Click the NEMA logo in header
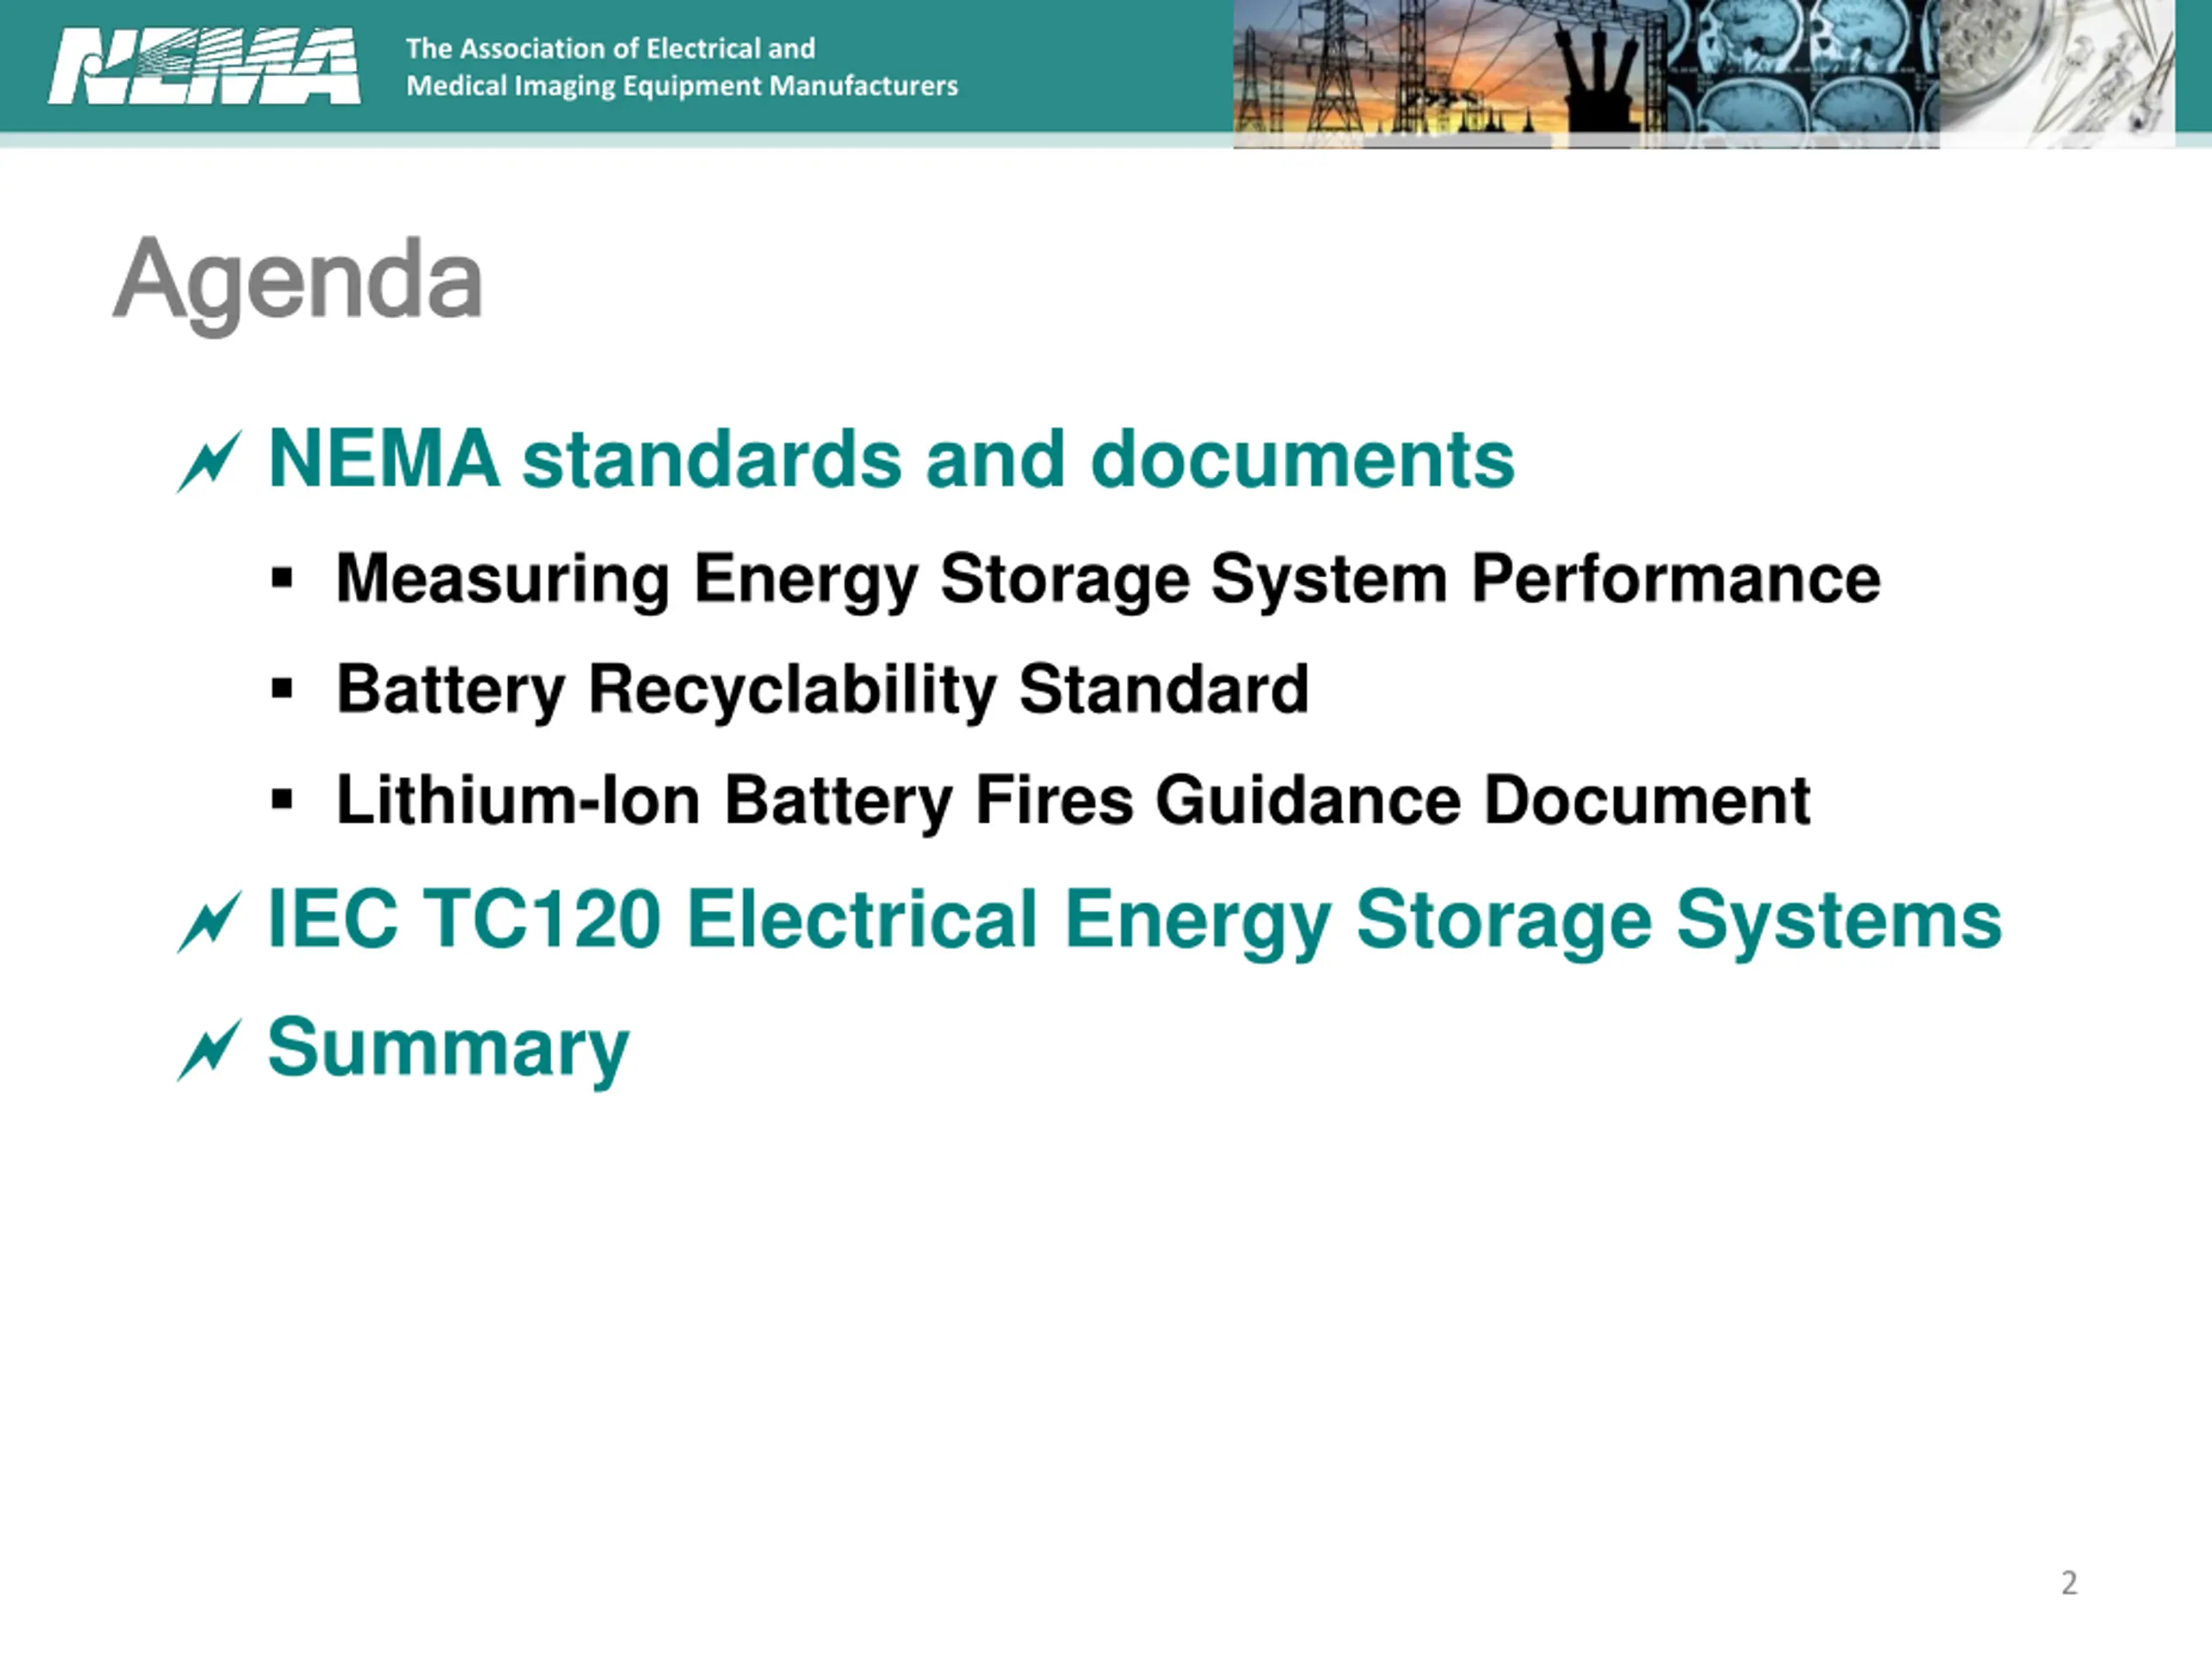 tap(204, 66)
